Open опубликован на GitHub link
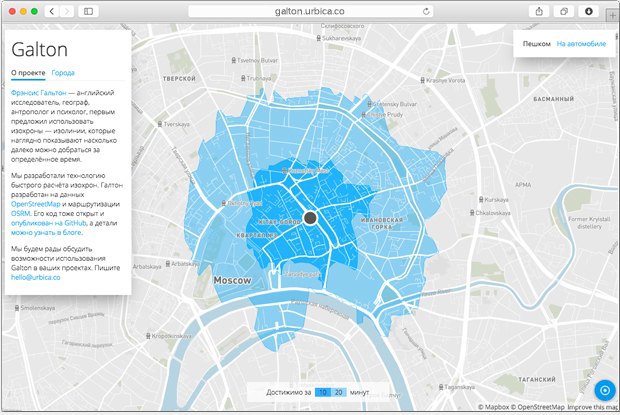This screenshot has height=415, width=620. pos(48,223)
